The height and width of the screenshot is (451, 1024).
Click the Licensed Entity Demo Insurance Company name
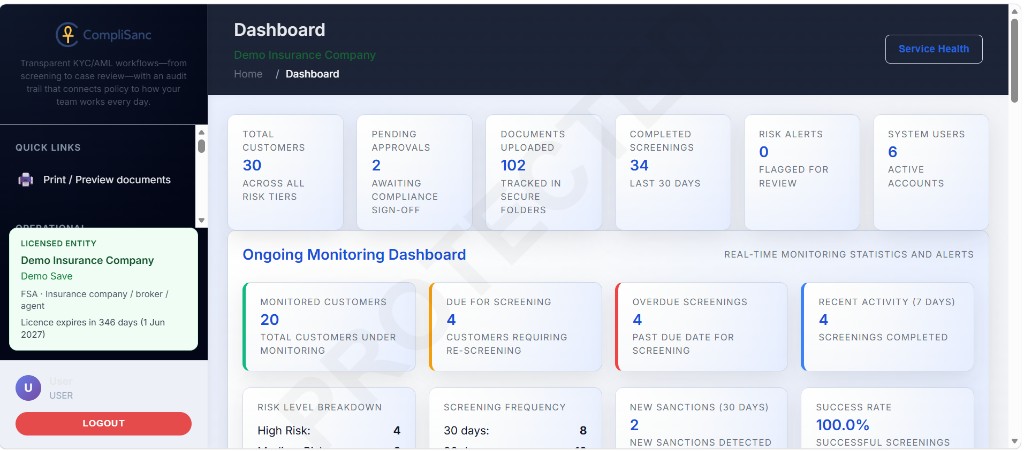88,260
